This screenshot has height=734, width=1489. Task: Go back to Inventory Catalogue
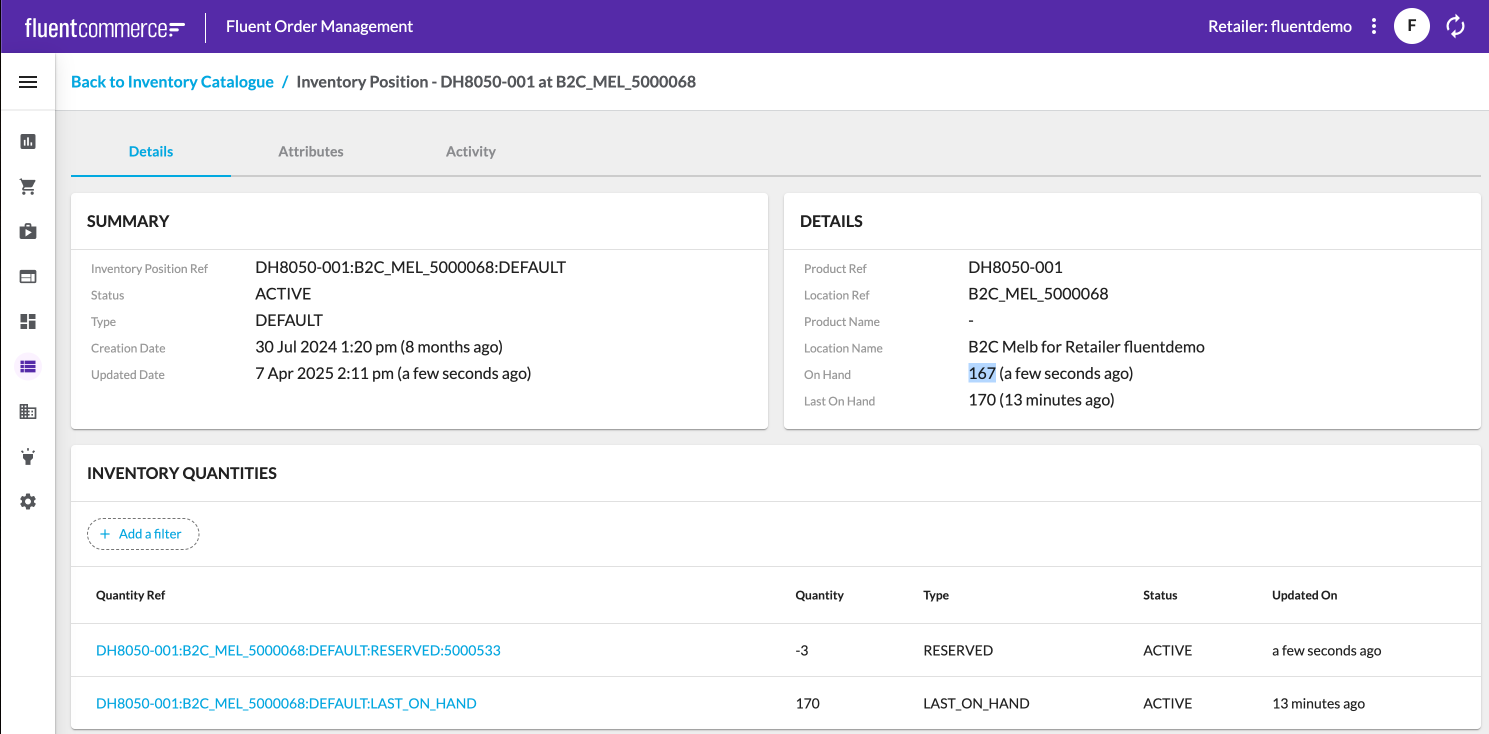coord(172,82)
